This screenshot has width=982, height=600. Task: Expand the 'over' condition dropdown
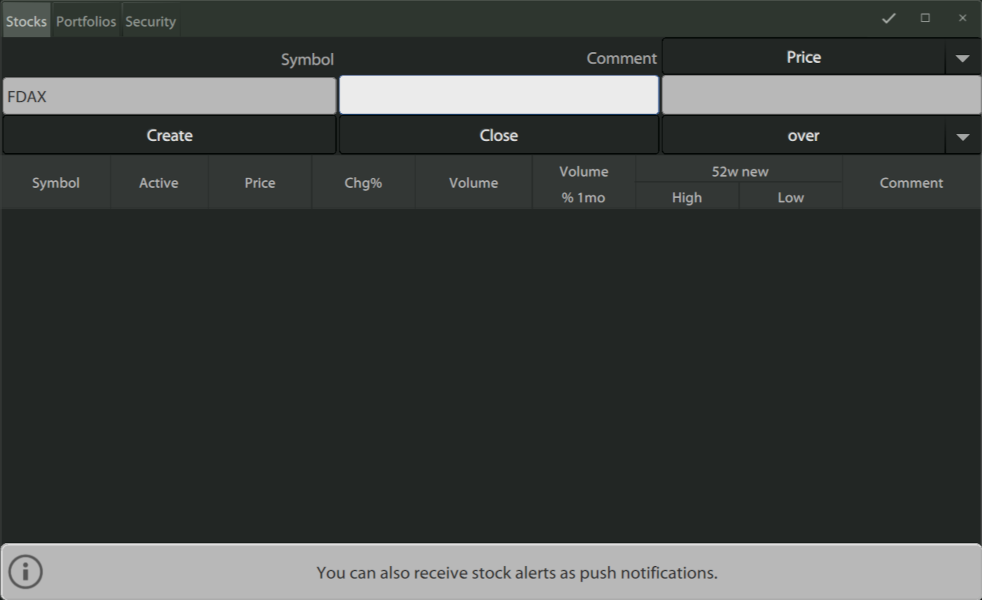tap(962, 136)
